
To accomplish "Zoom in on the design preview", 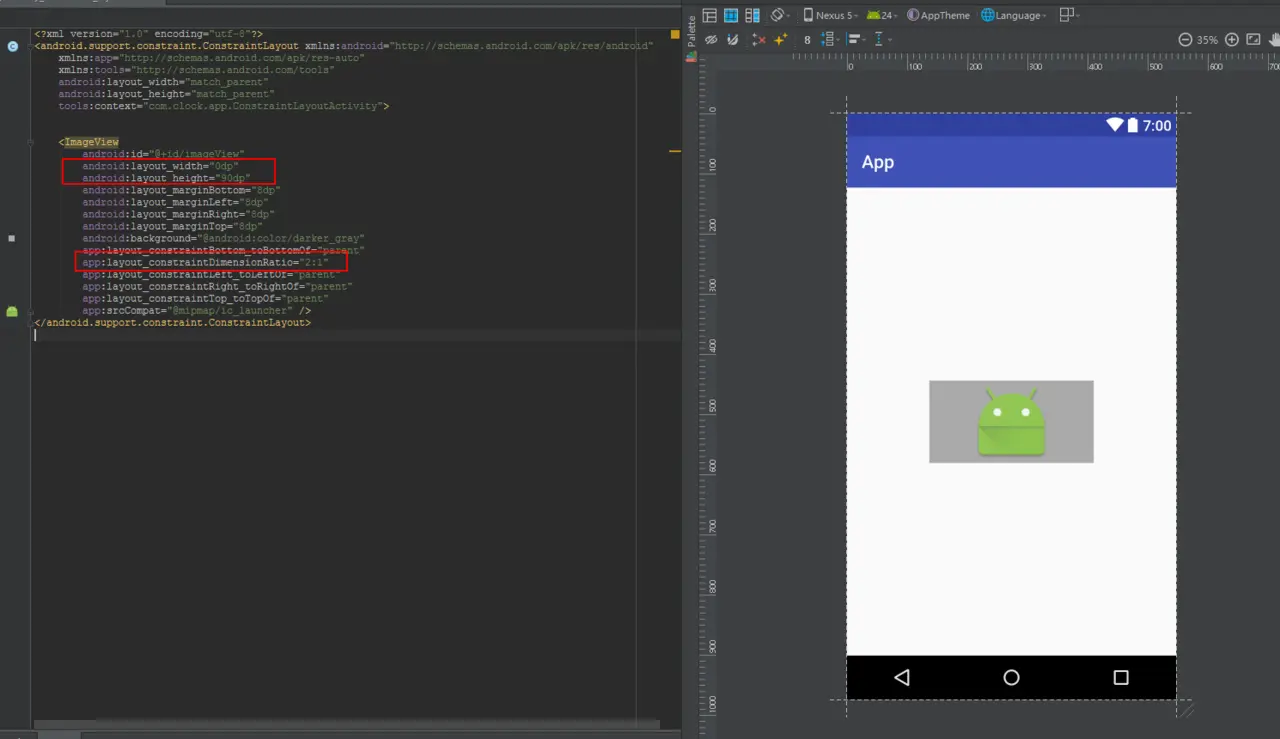I will 1232,40.
